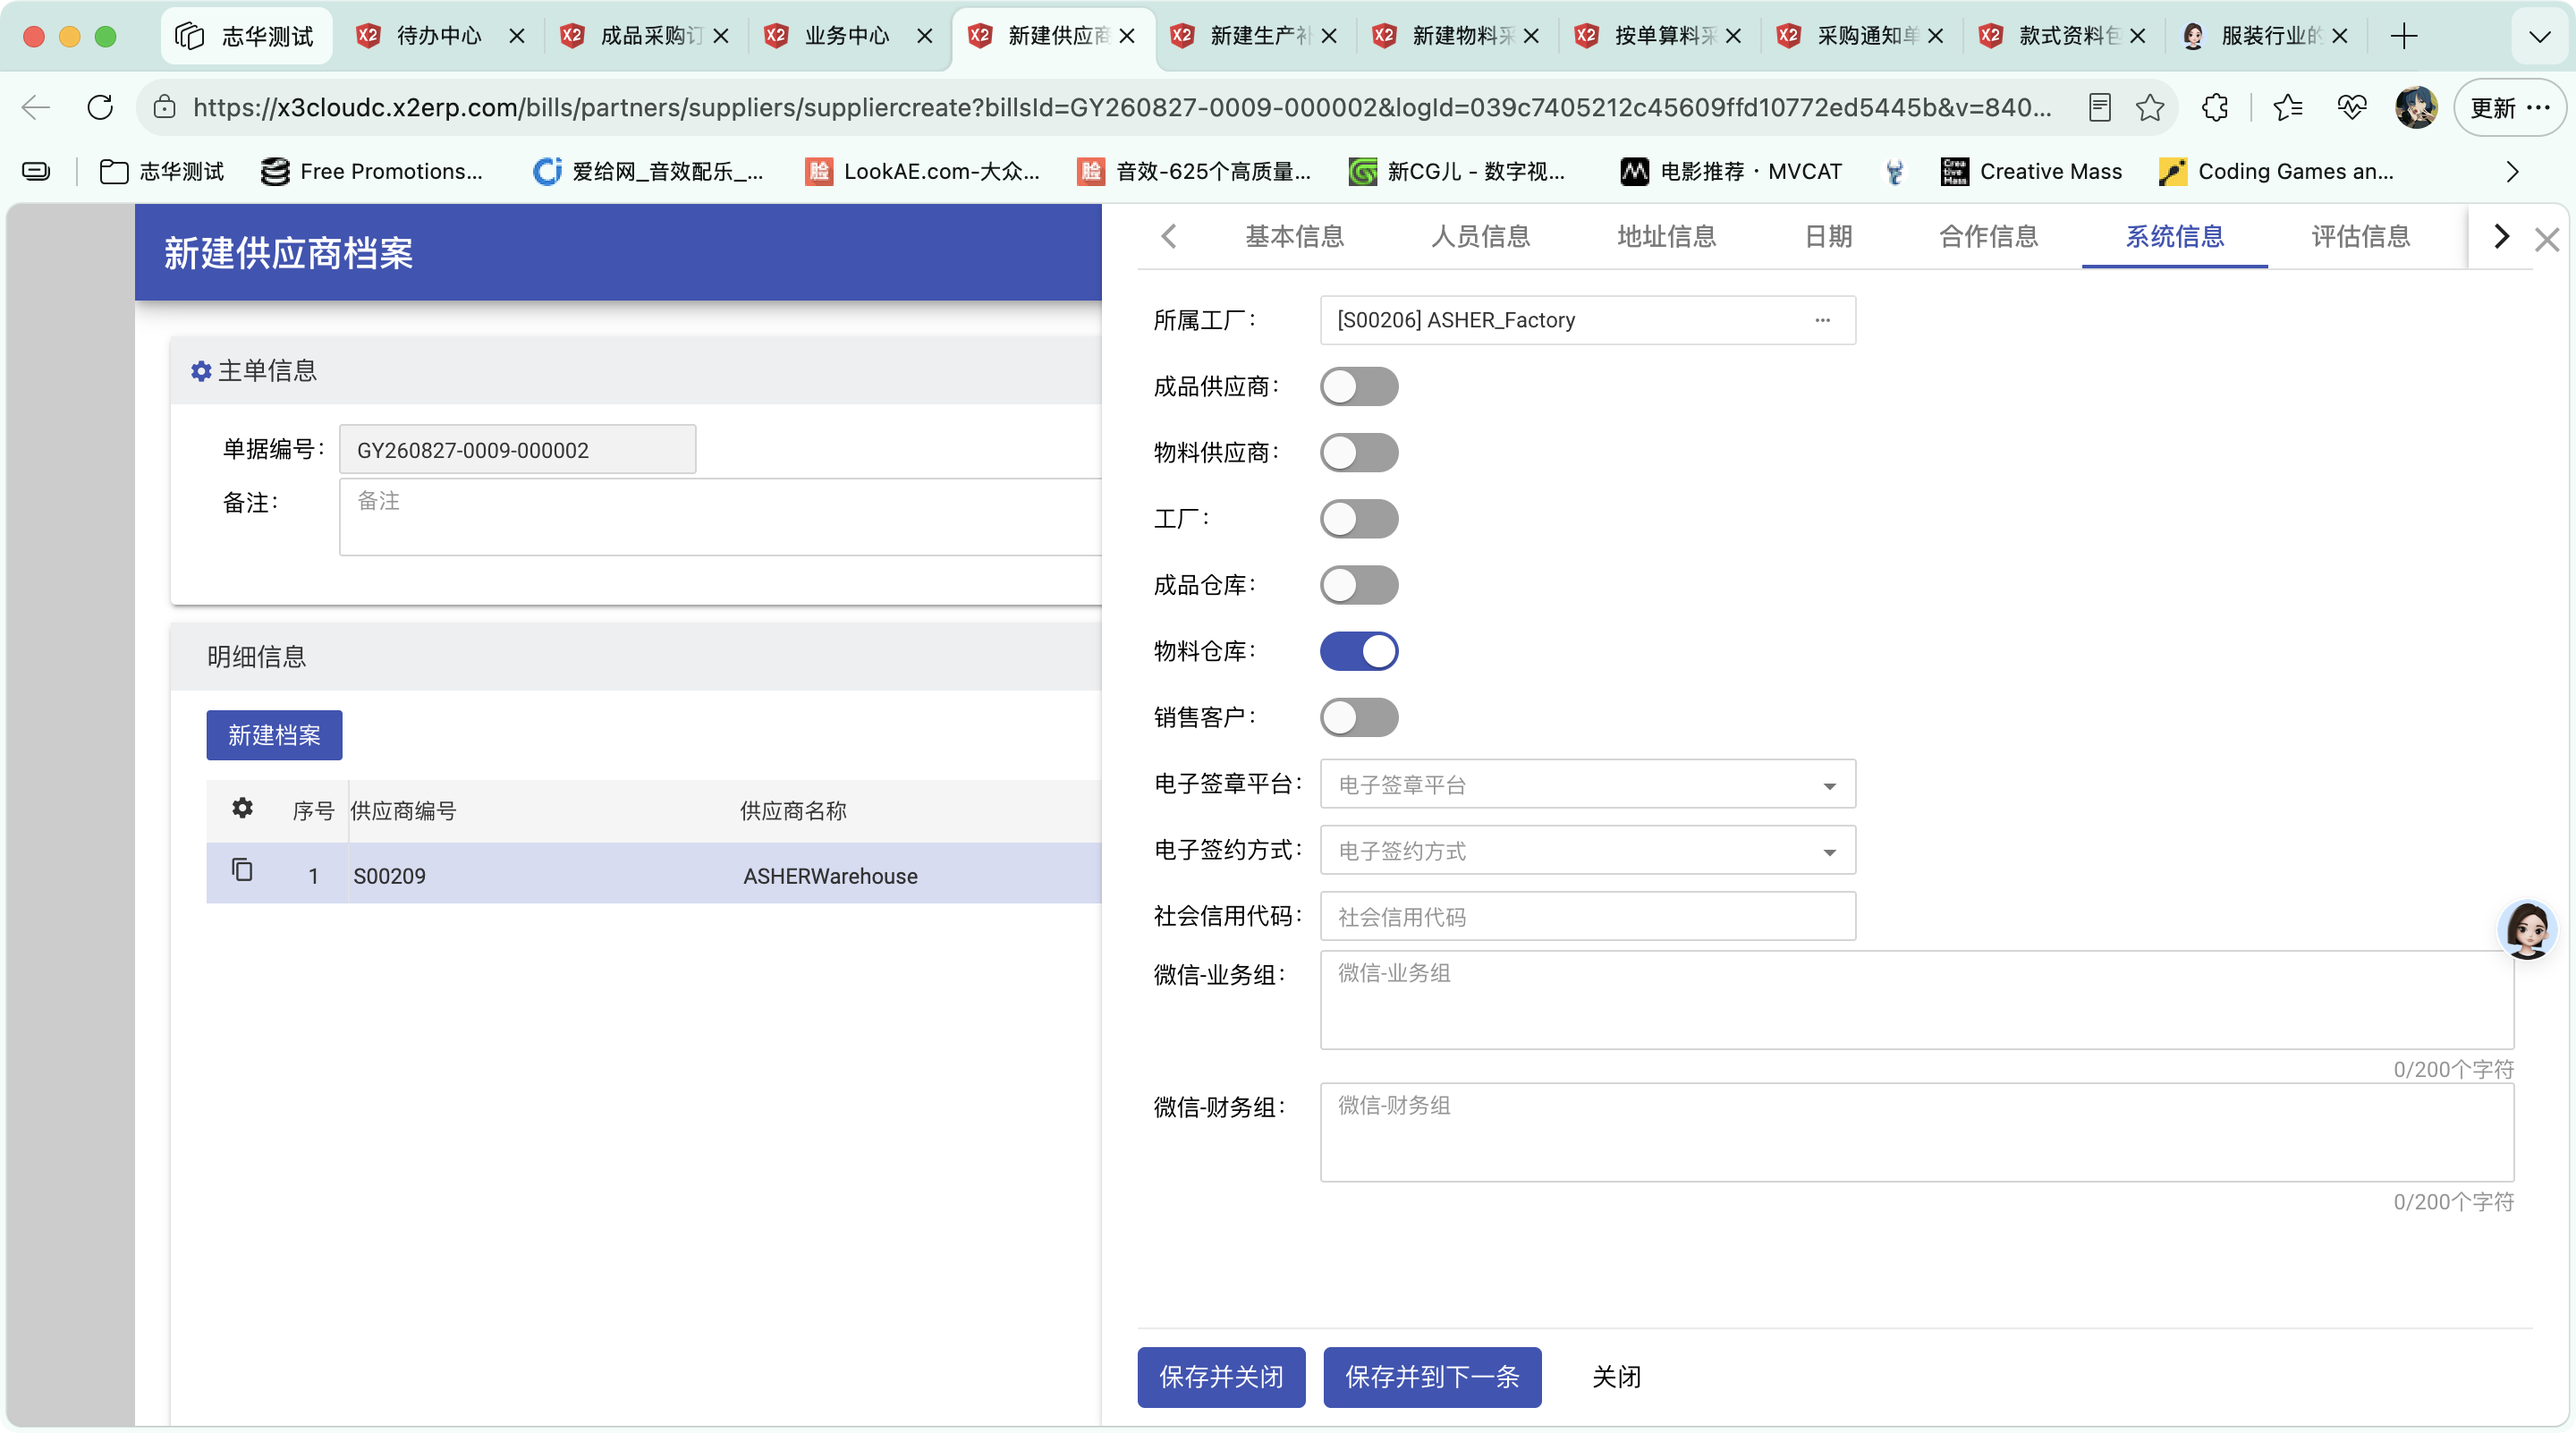Click the browser reload icon
The height and width of the screenshot is (1433, 2576).
(100, 107)
